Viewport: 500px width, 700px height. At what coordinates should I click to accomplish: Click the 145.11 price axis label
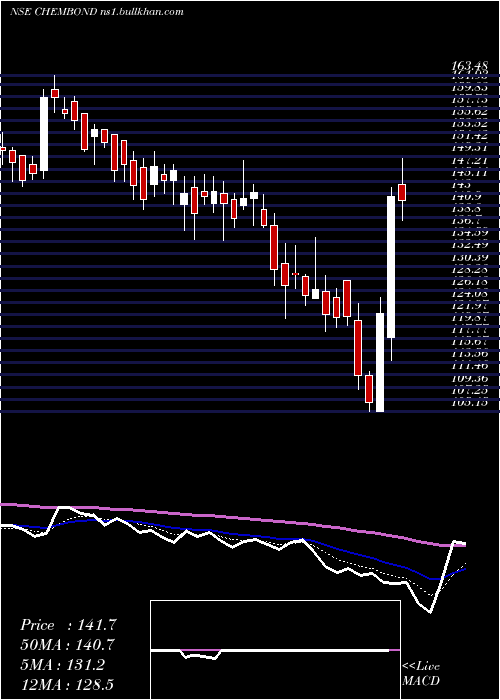coord(471,172)
